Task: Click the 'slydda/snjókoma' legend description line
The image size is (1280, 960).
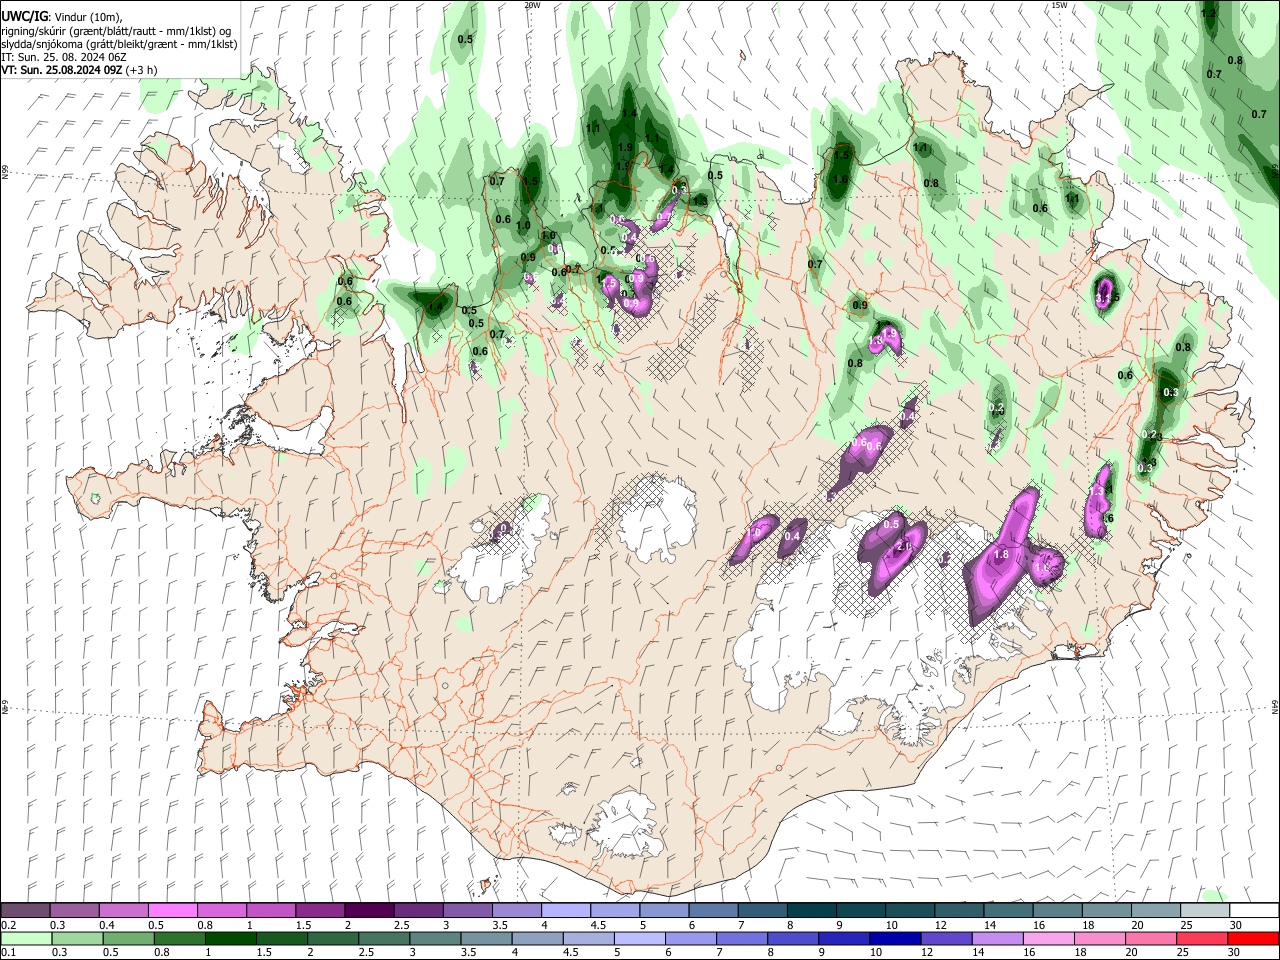Action: (x=119, y=44)
